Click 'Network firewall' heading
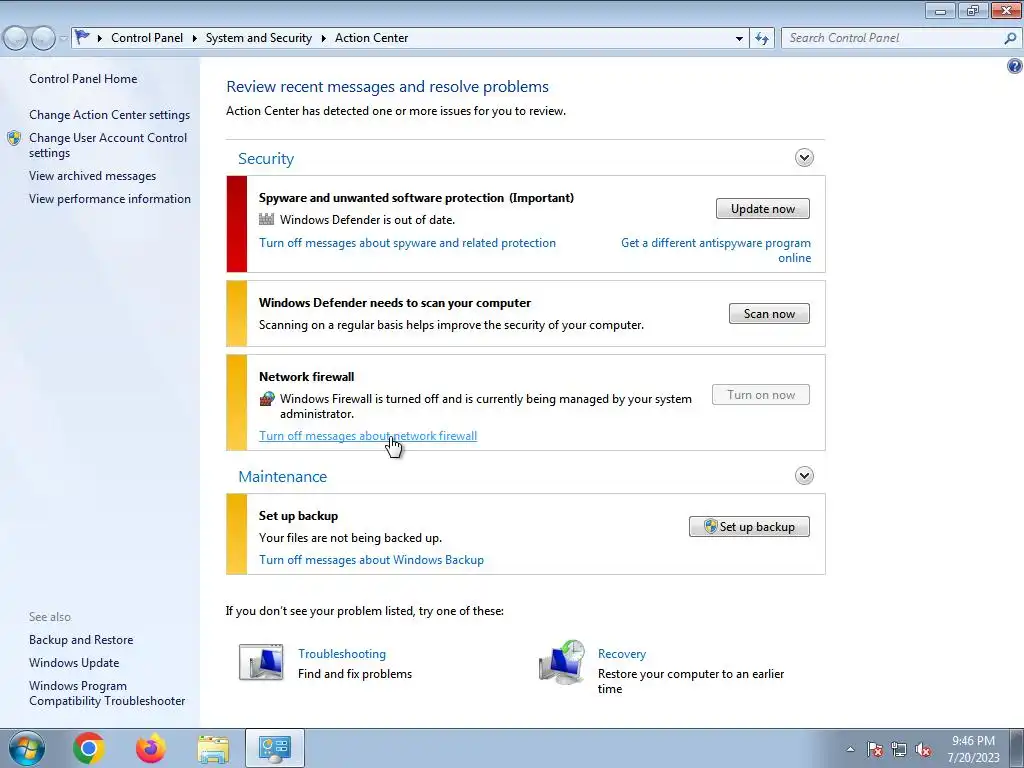Viewport: 1024px width, 768px height. (x=306, y=377)
